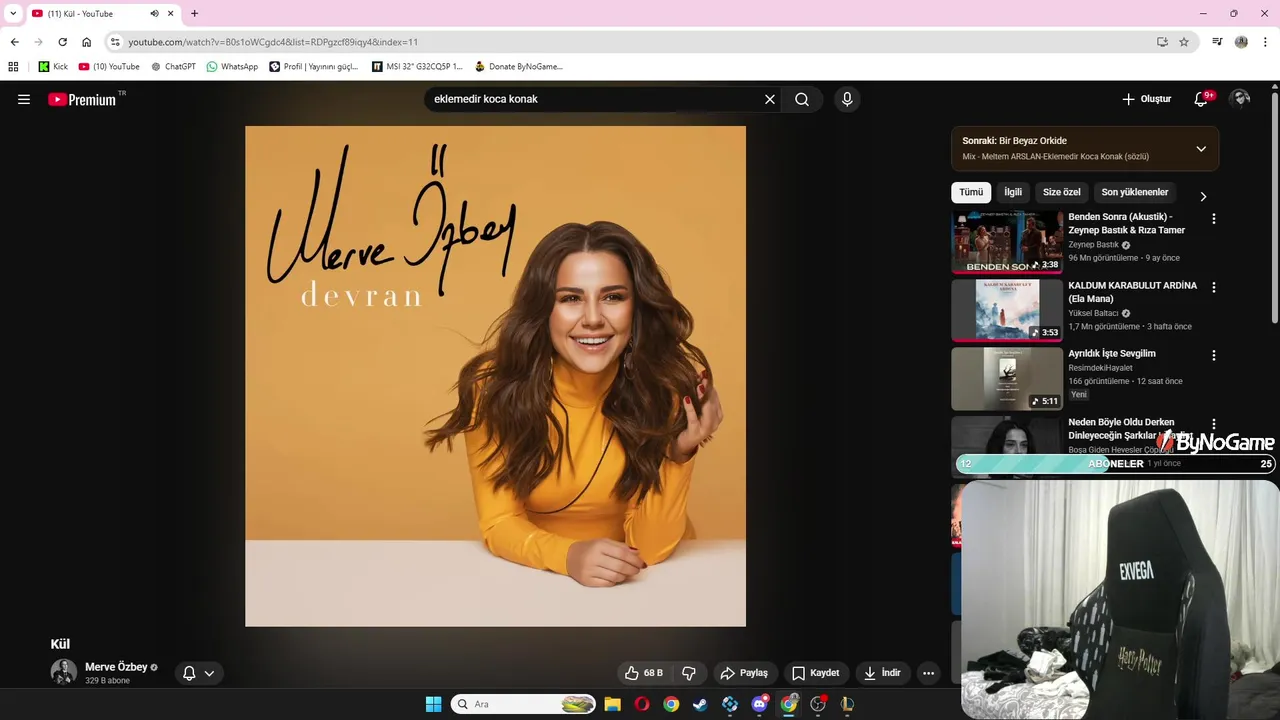Open Chrome three-dot menu

1266,42
